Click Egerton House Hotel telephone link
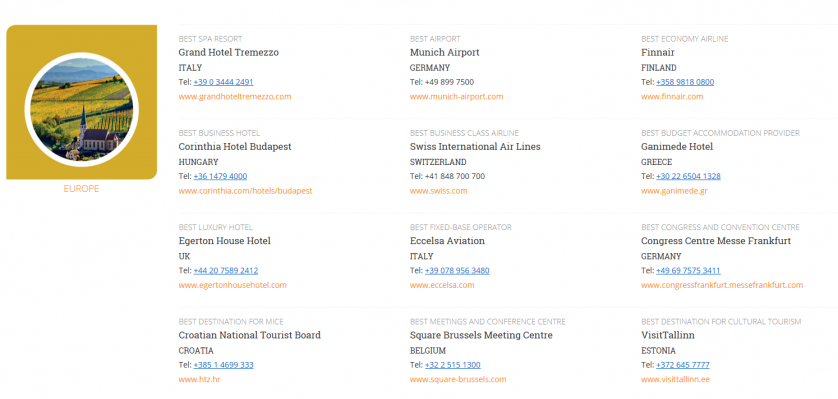 tap(226, 271)
